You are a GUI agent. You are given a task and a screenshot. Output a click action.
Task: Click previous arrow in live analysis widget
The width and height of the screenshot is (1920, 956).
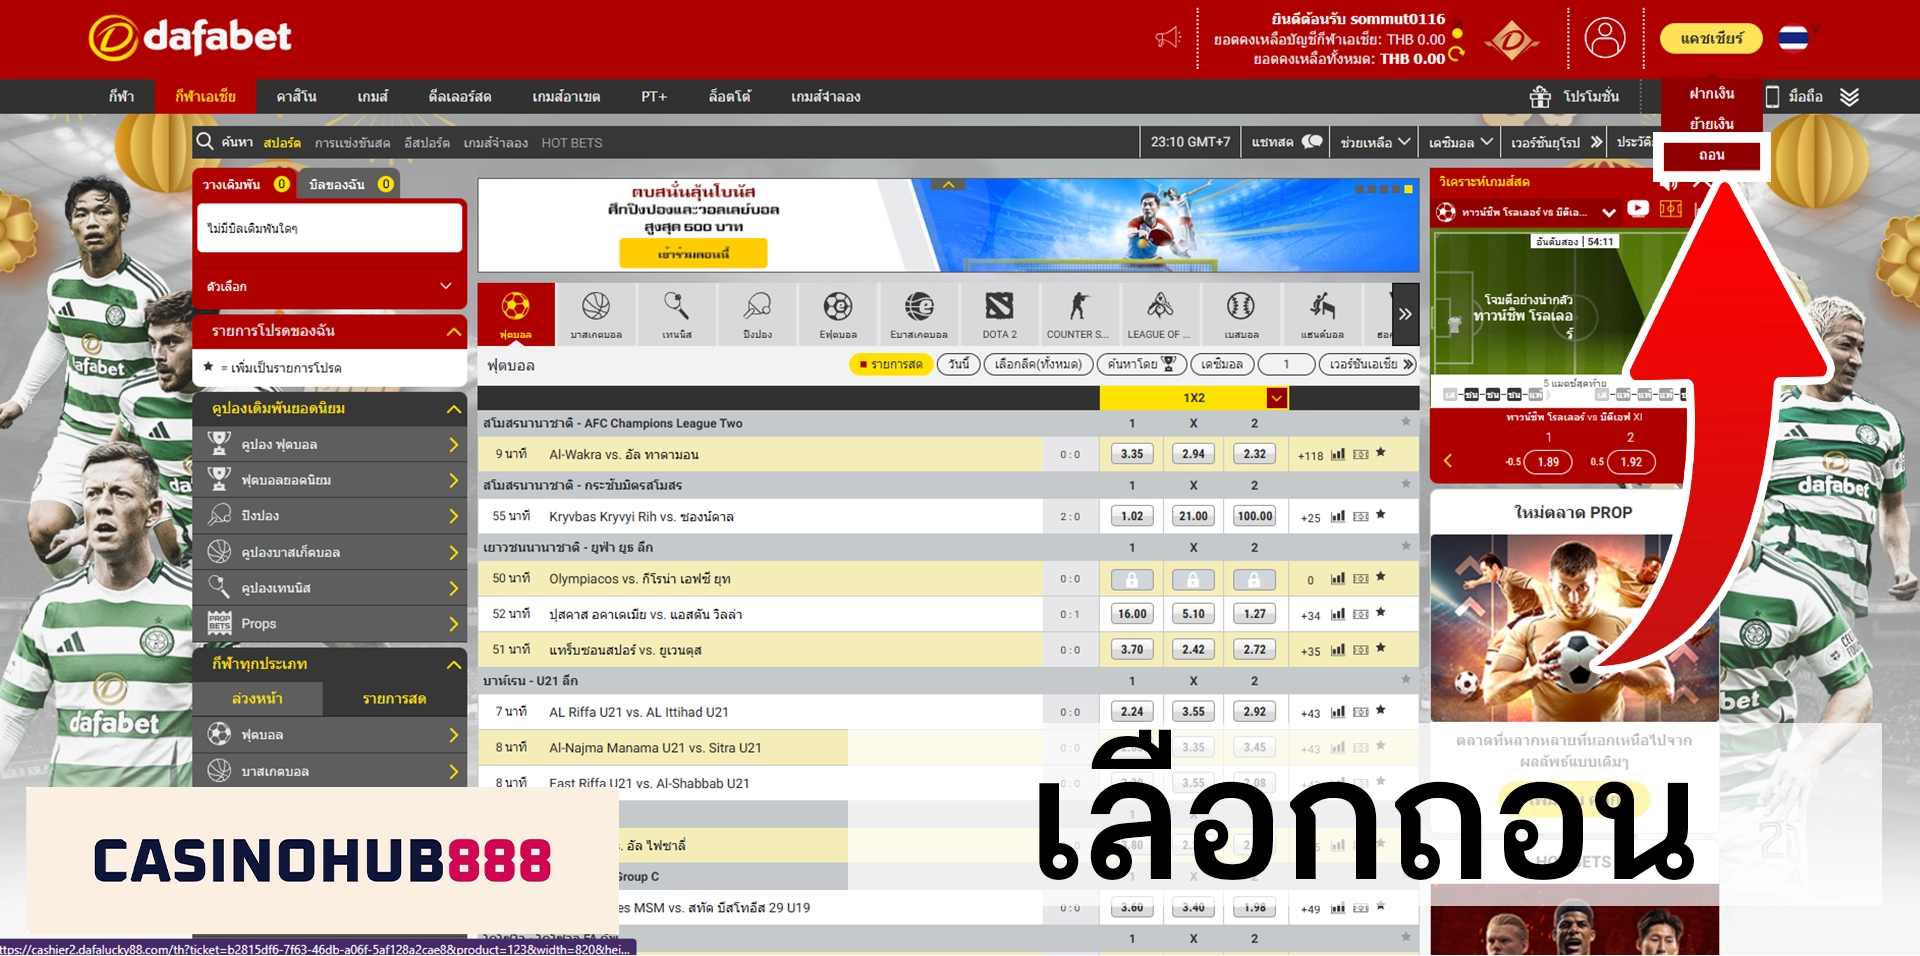(1447, 461)
